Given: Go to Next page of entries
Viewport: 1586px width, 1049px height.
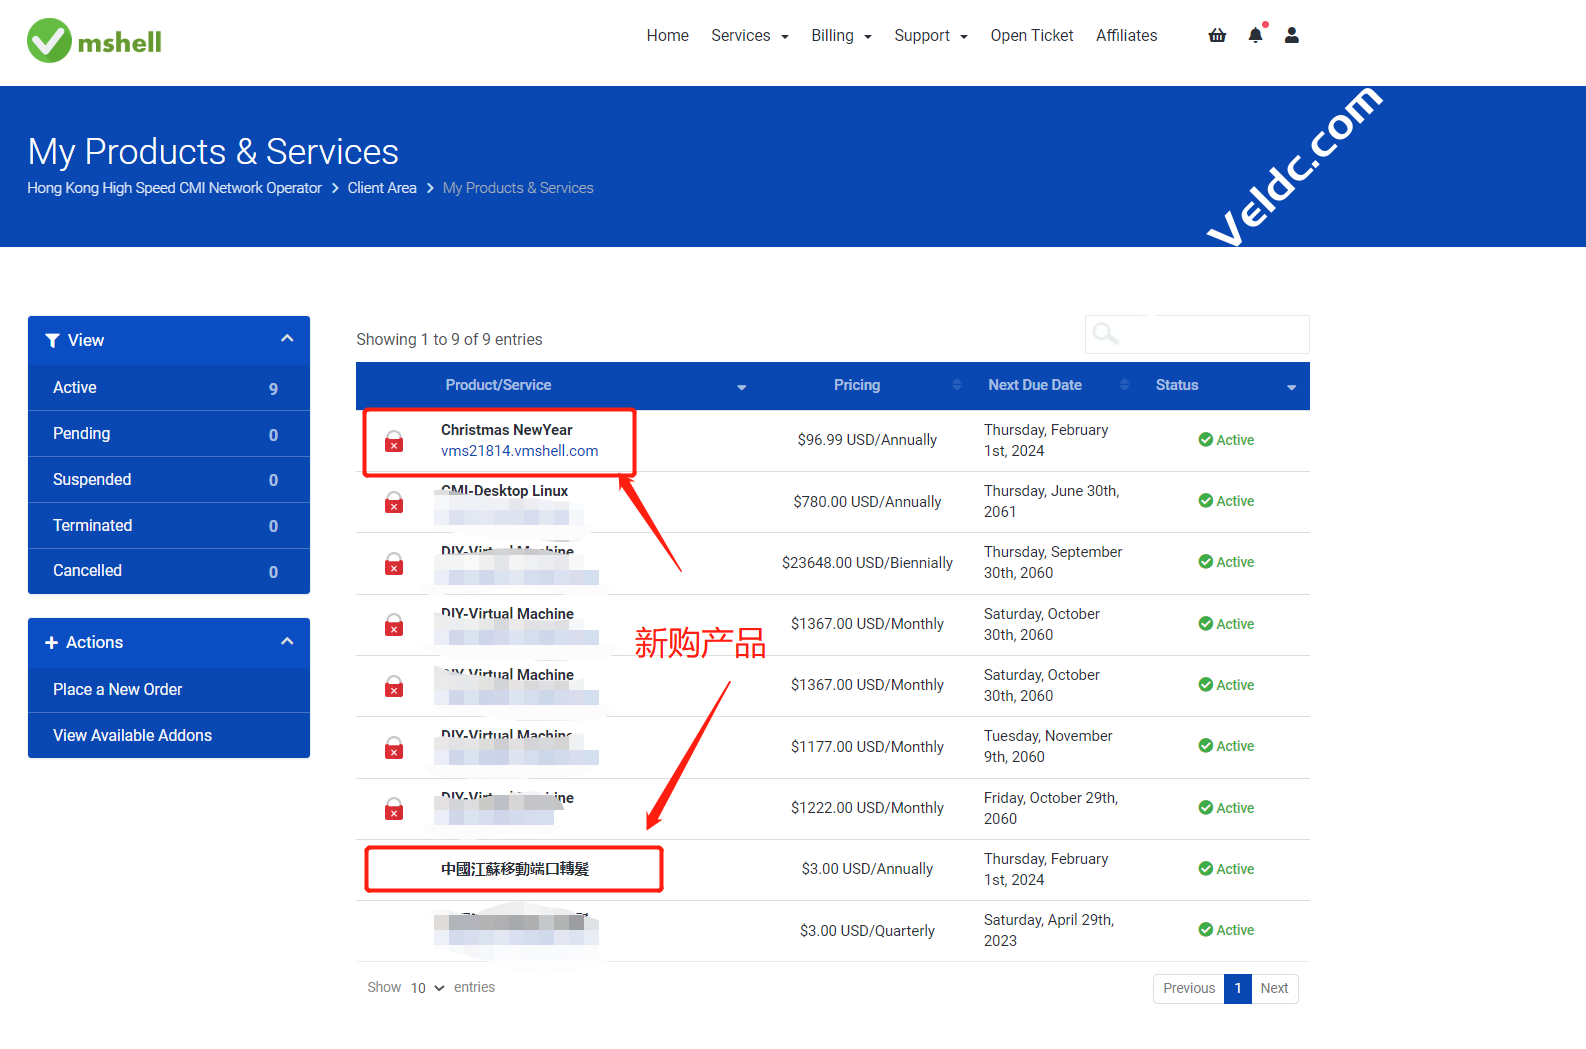Looking at the screenshot, I should pos(1274,989).
